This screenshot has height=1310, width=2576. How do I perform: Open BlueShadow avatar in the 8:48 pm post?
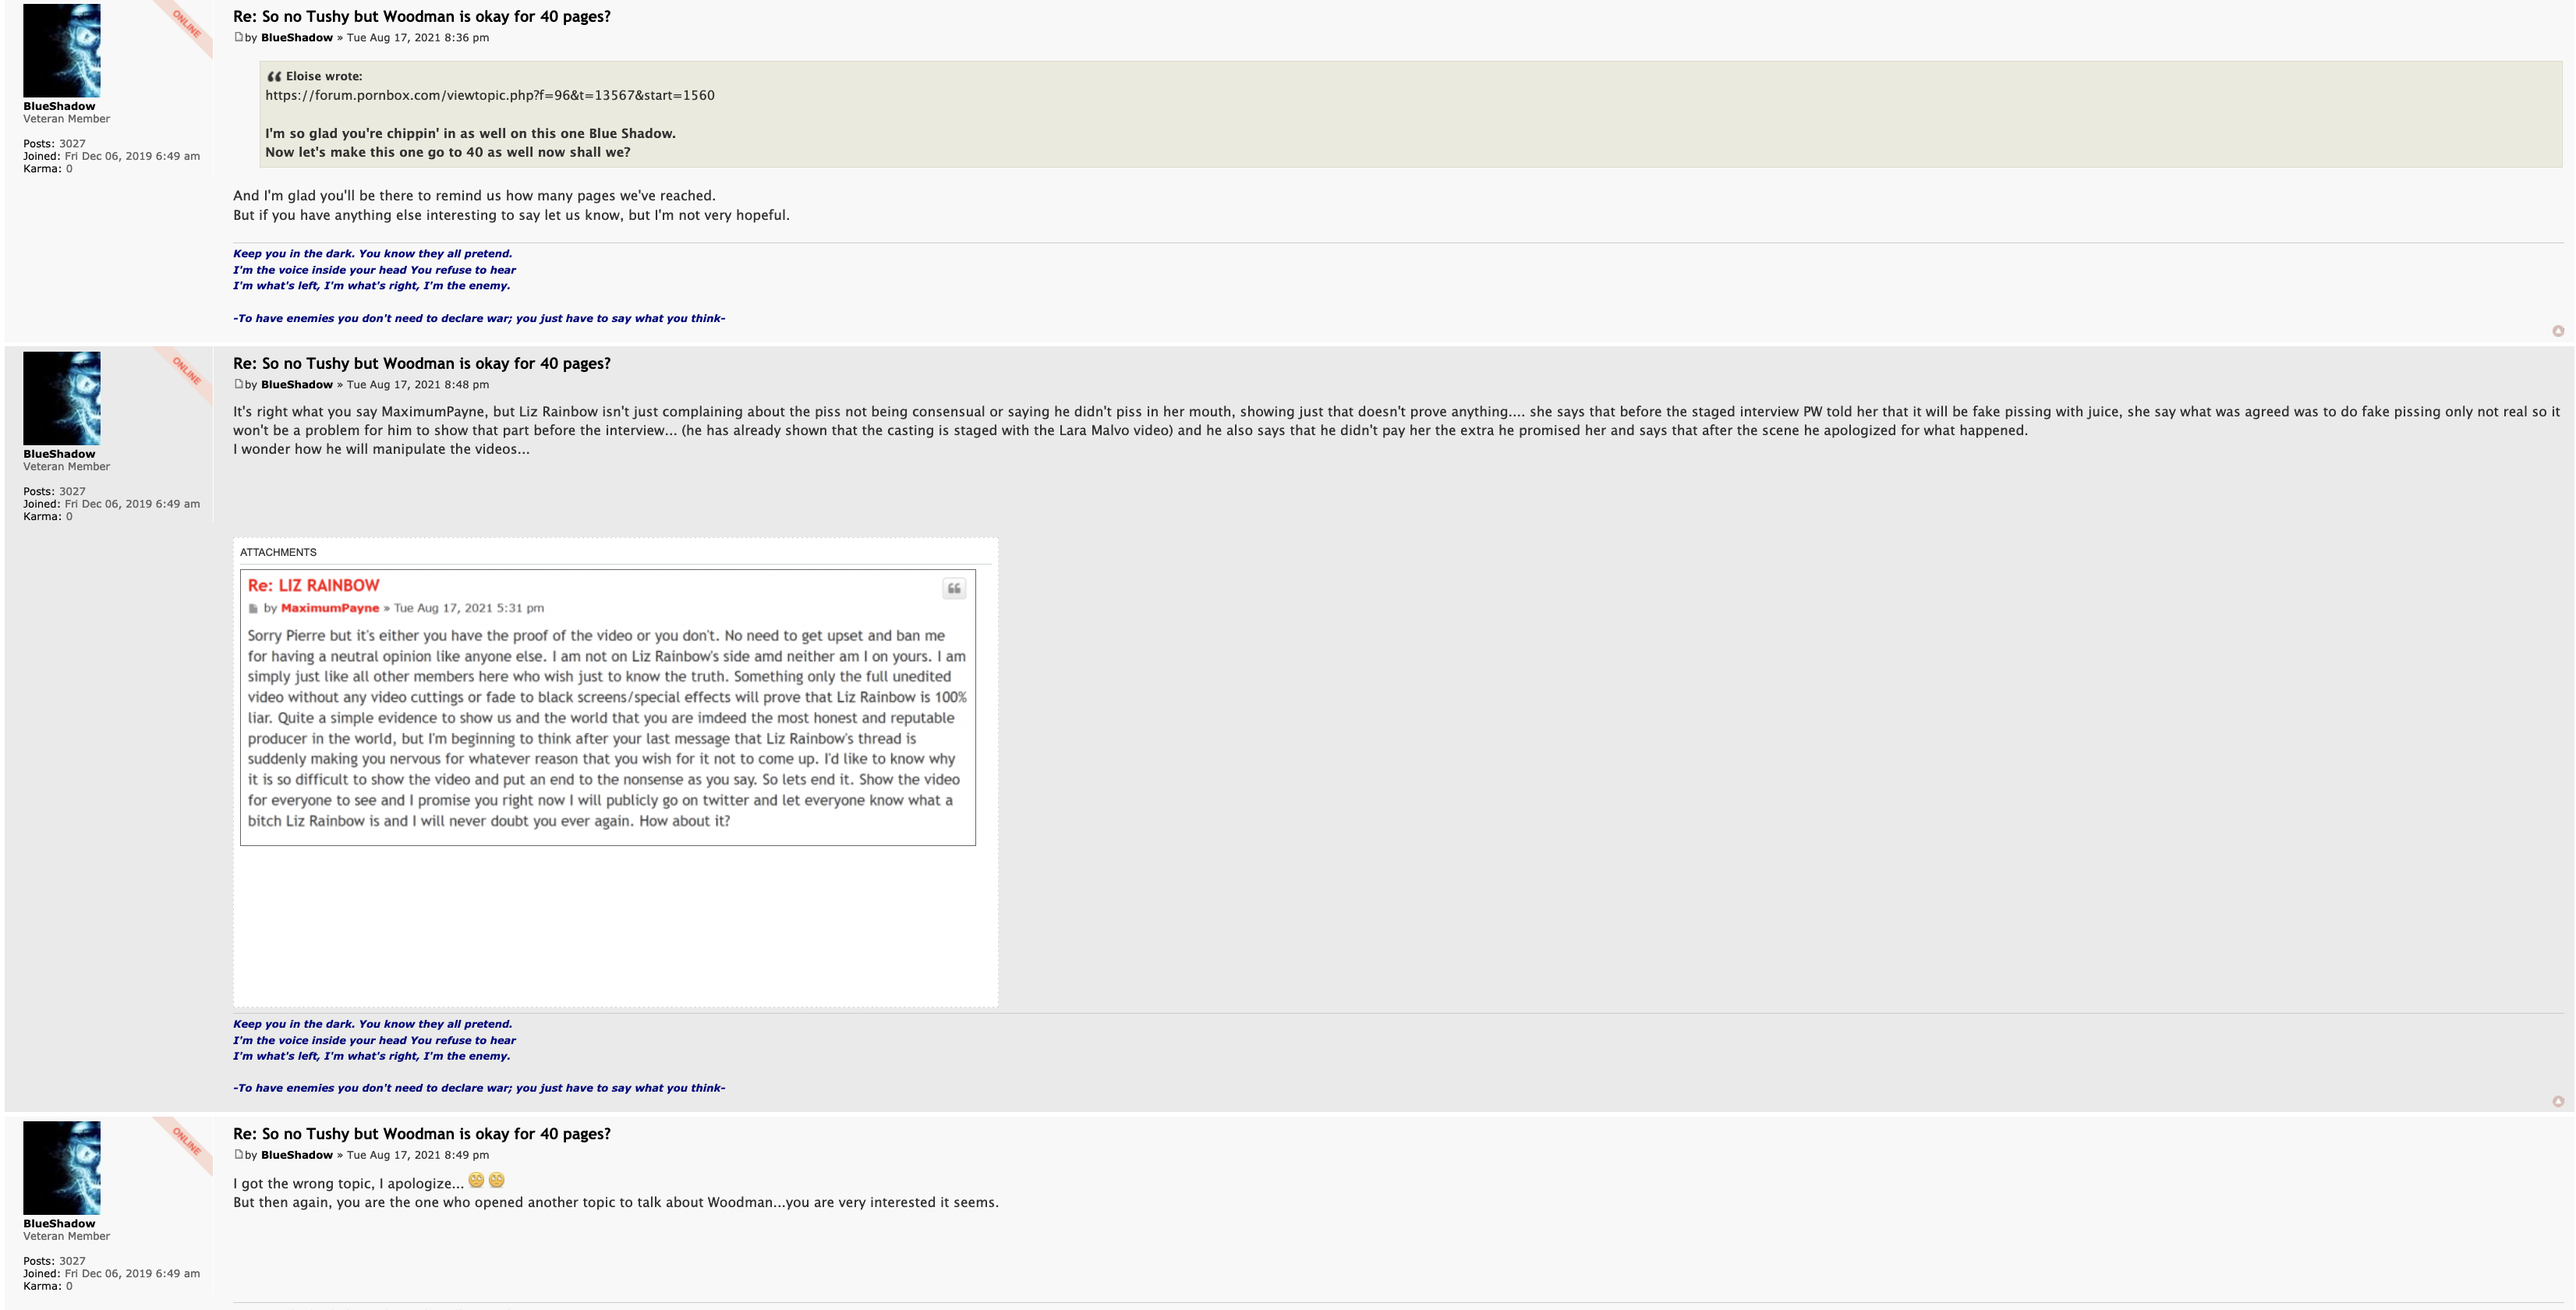pyautogui.click(x=62, y=398)
